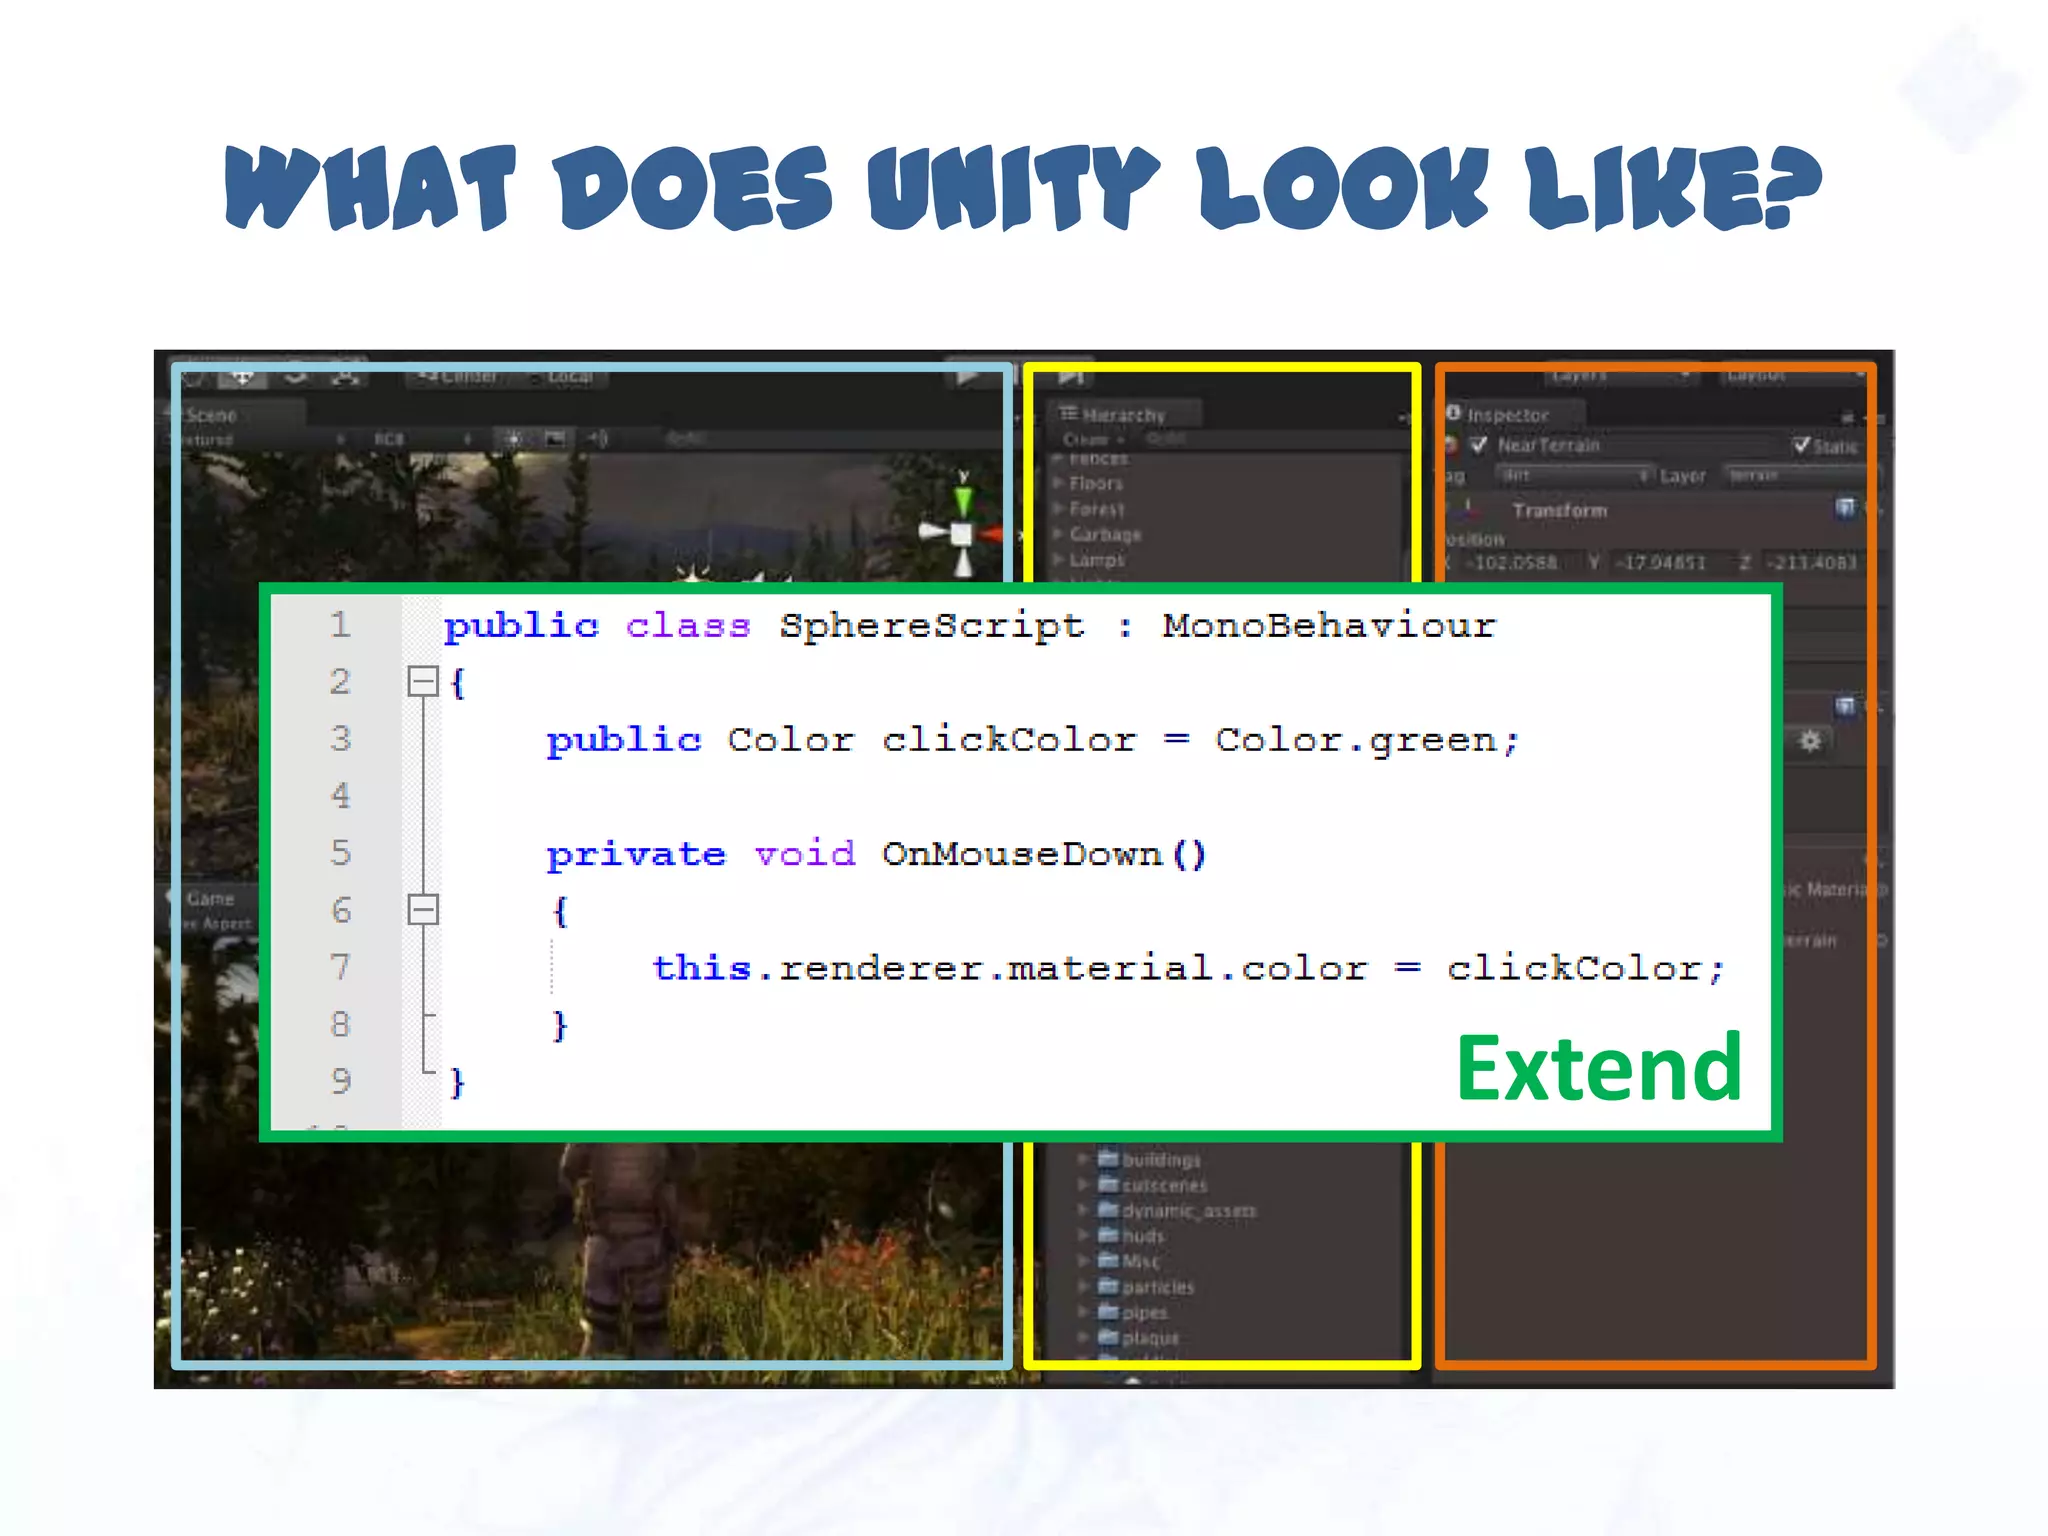Open the Hierarchy Create dropdown

click(x=1092, y=439)
